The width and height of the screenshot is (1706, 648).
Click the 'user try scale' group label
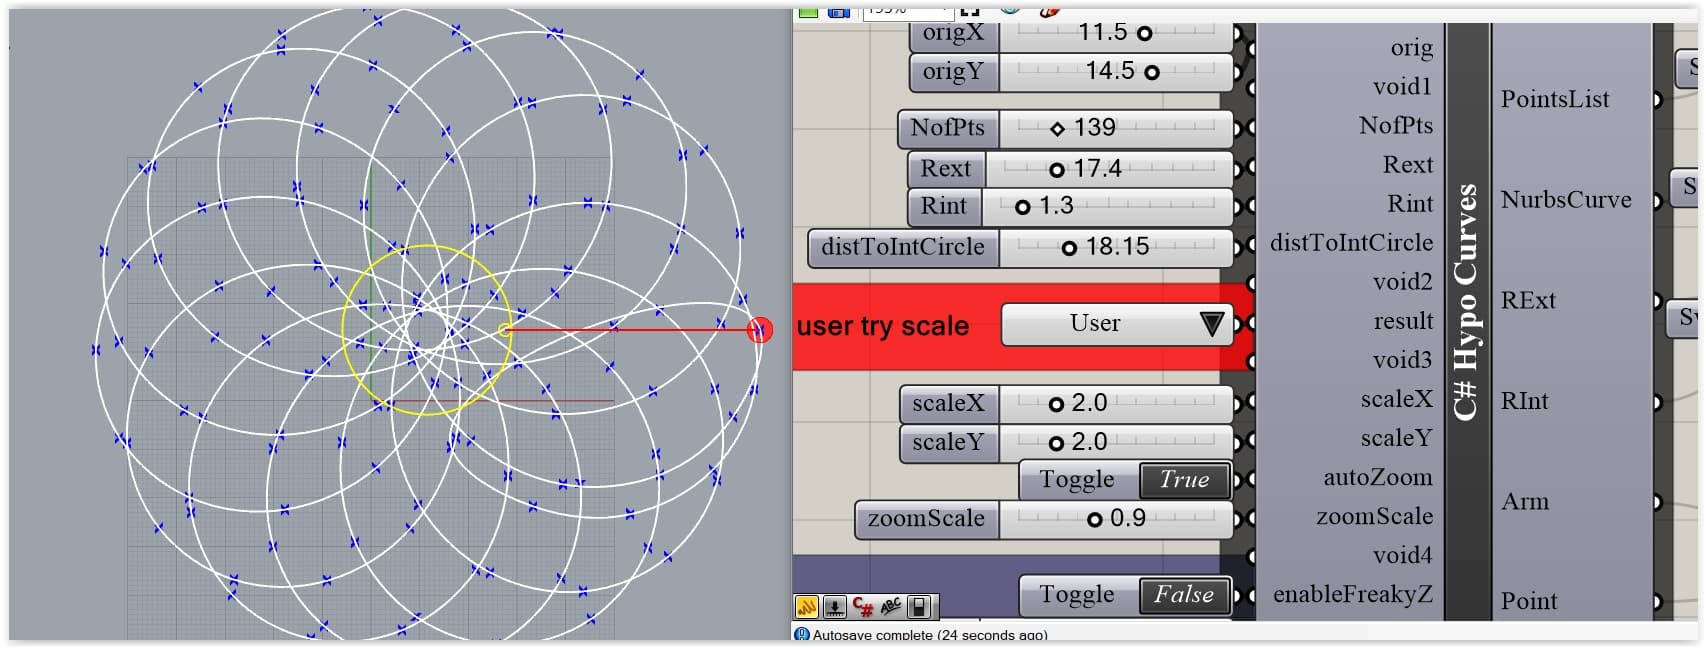point(882,327)
